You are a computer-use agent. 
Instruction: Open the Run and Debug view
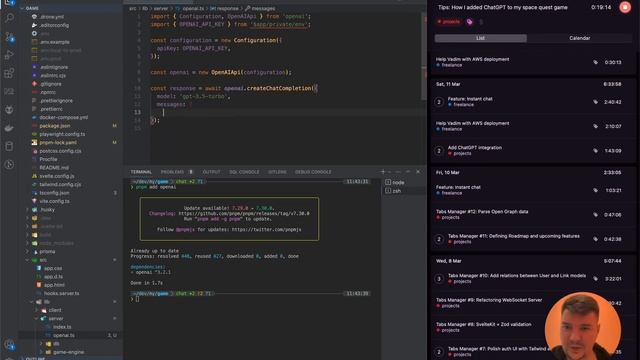tap(9, 55)
